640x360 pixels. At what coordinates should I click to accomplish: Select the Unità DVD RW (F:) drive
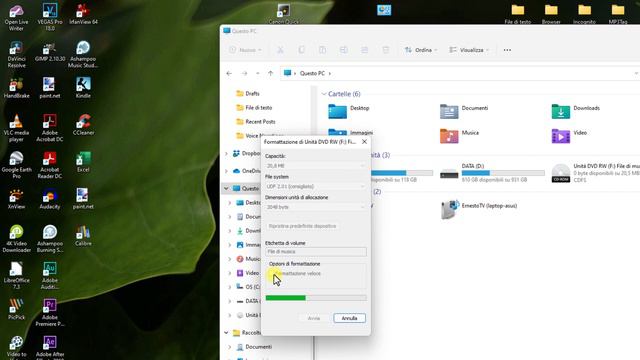pyautogui.click(x=595, y=173)
